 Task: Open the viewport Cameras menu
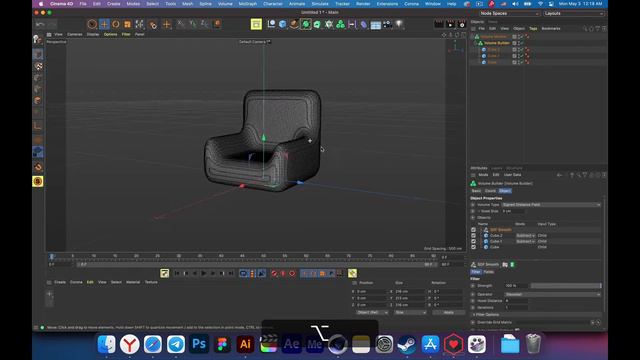coord(75,34)
